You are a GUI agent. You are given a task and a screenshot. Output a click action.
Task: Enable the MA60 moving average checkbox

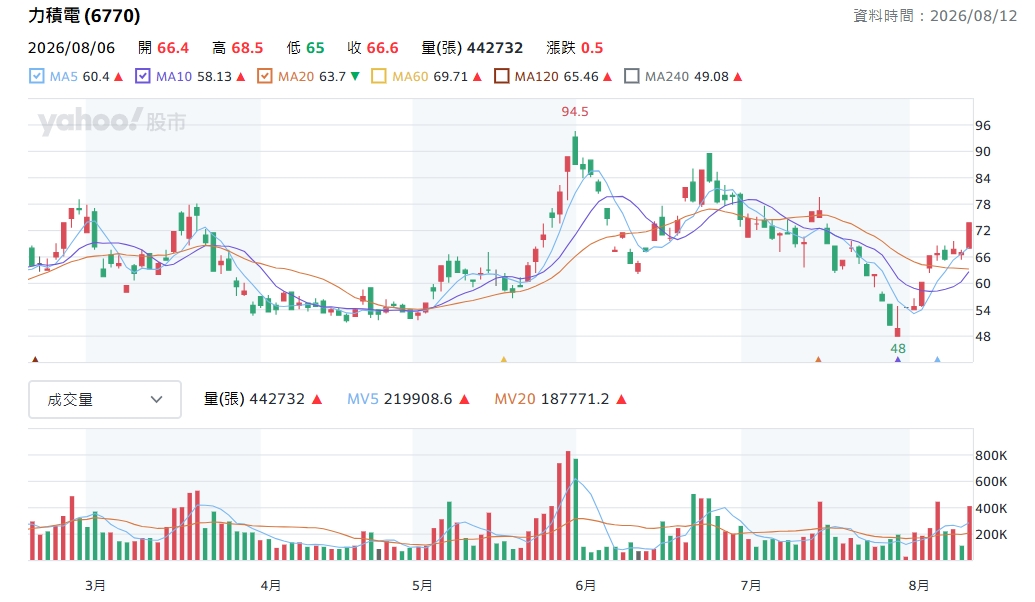tap(379, 77)
